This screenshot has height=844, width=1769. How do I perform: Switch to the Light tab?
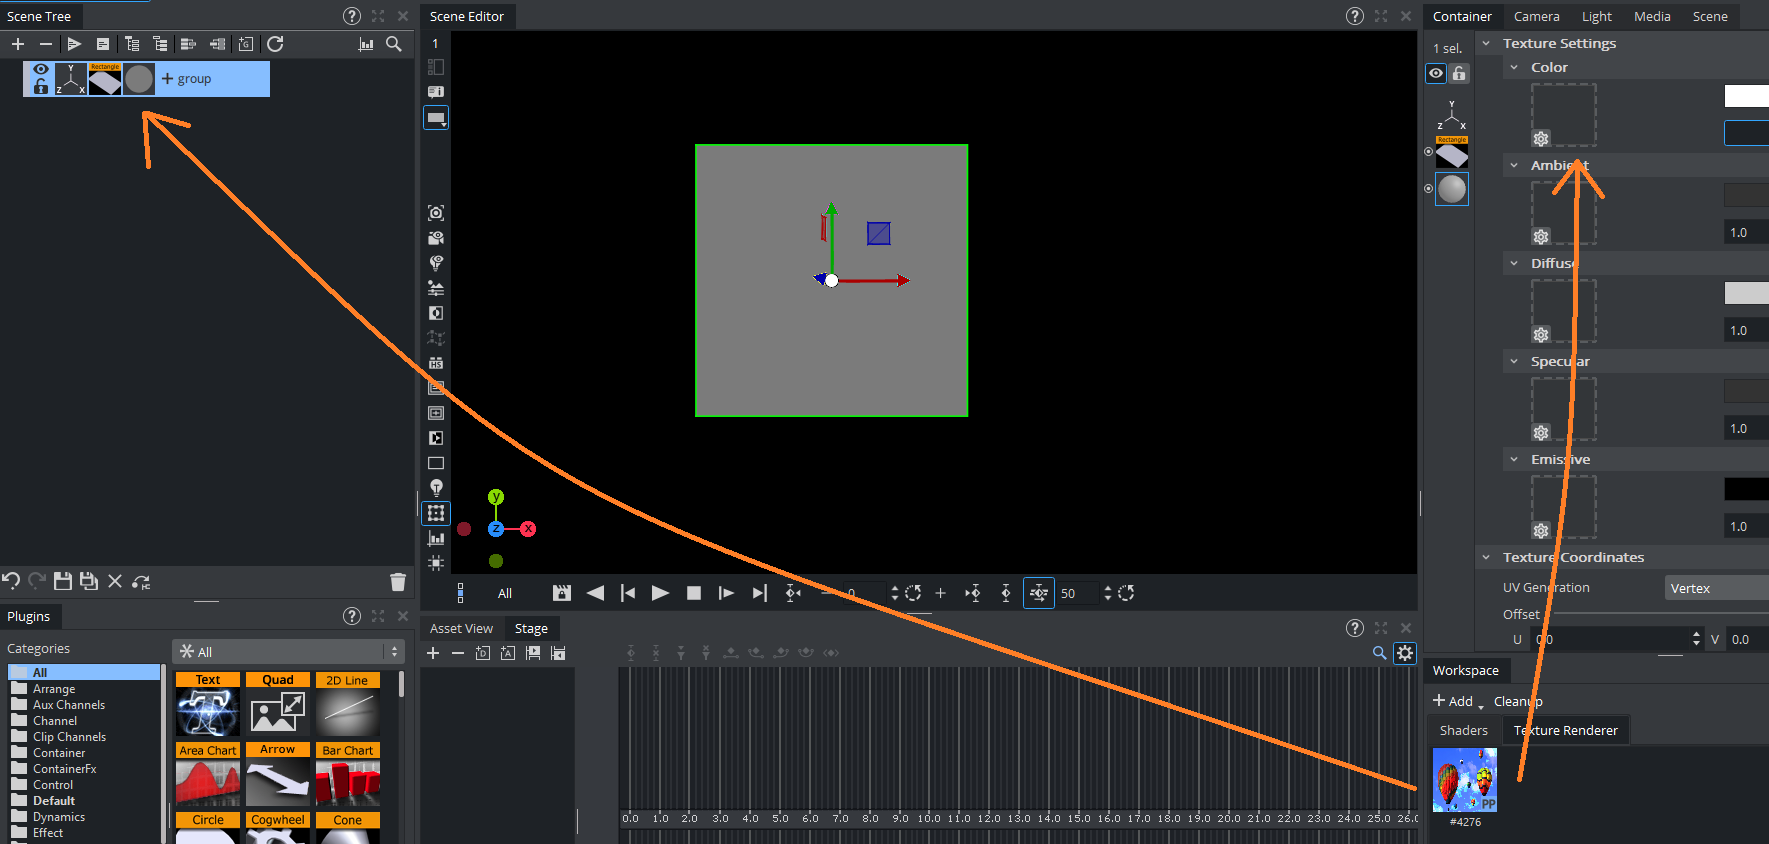click(x=1596, y=16)
